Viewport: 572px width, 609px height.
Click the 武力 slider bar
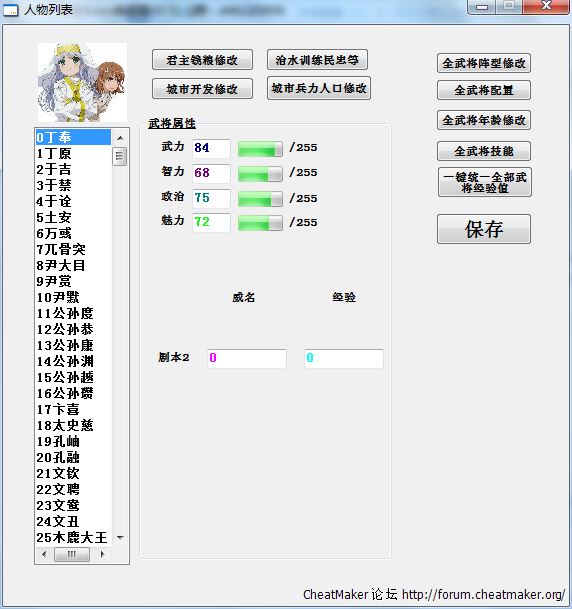coord(260,149)
